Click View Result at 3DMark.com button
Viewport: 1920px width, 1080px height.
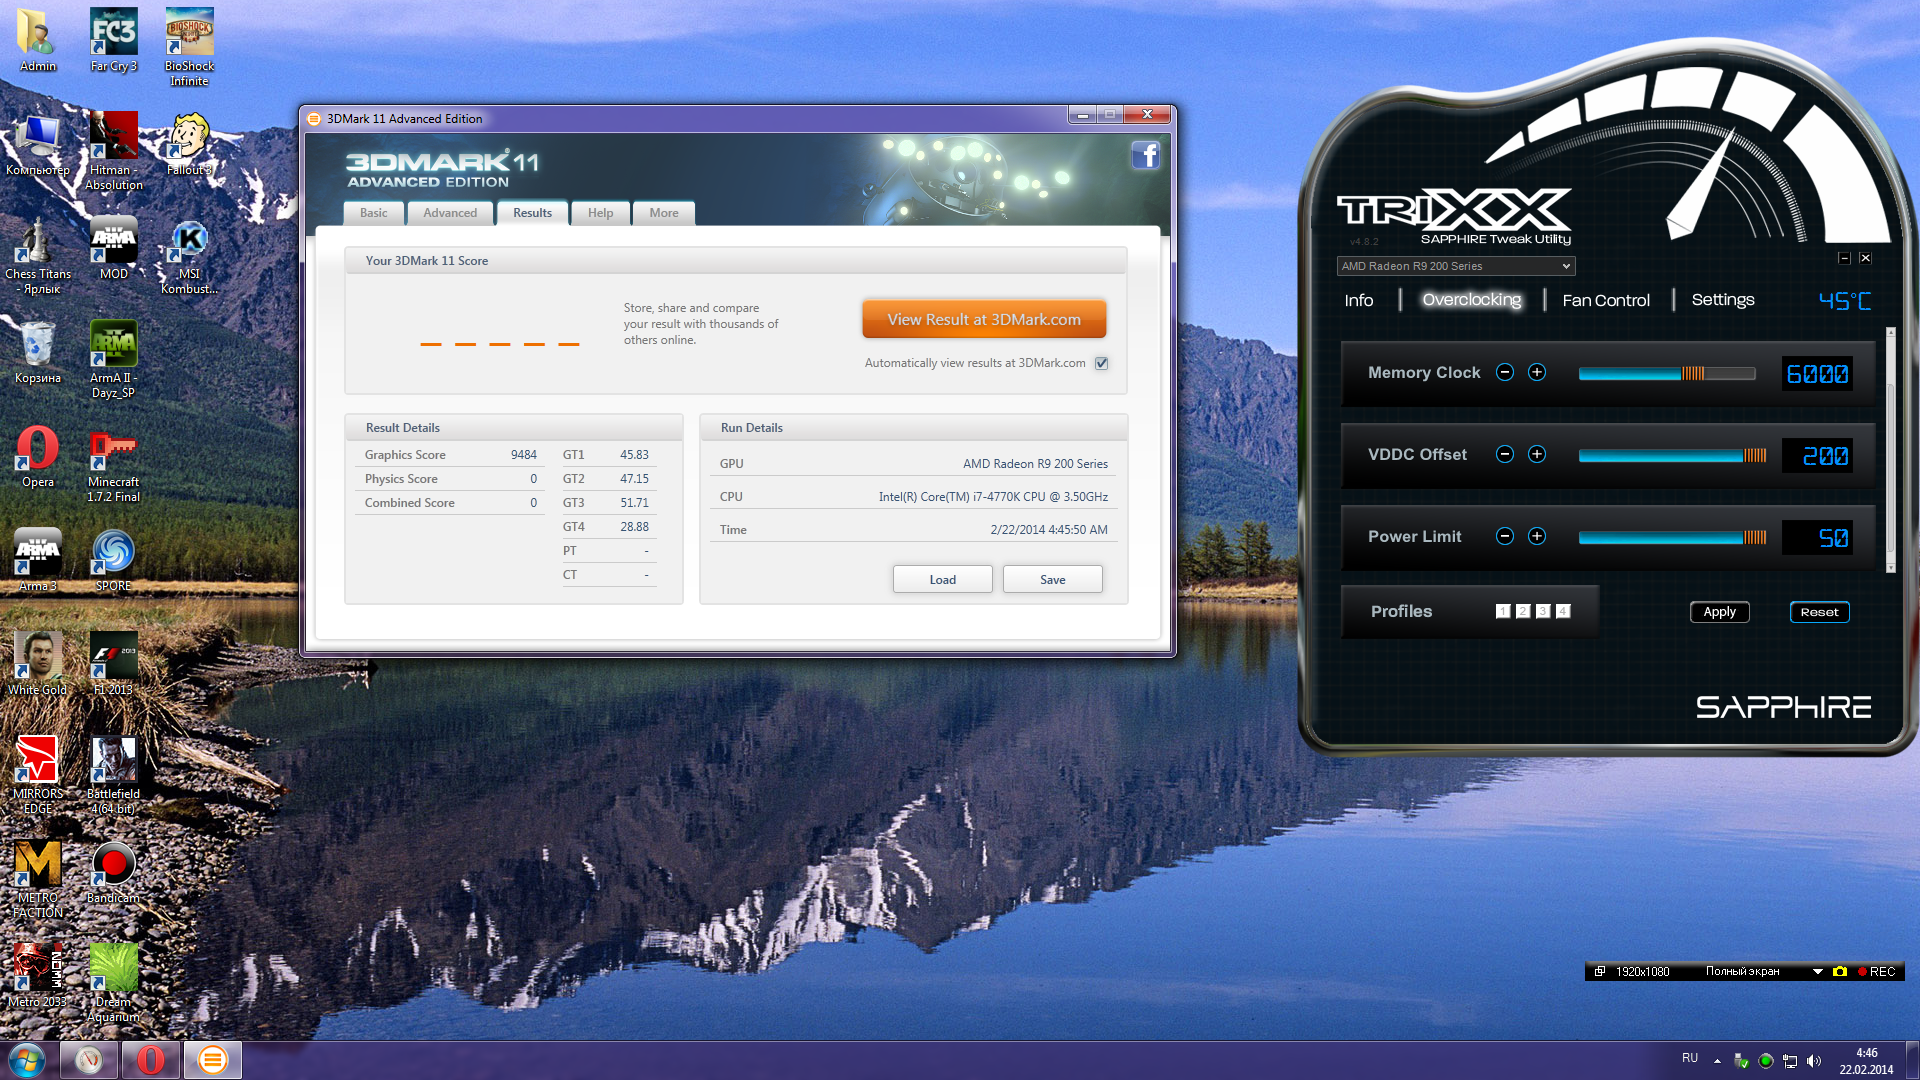[984, 320]
